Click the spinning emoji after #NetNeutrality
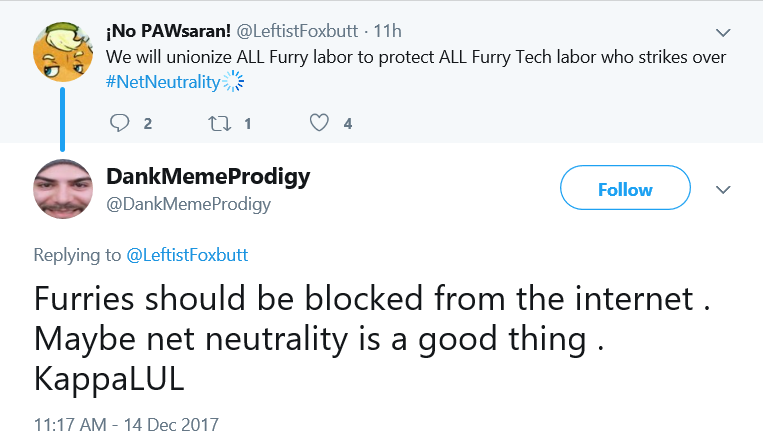The width and height of the screenshot is (763, 444). (233, 81)
